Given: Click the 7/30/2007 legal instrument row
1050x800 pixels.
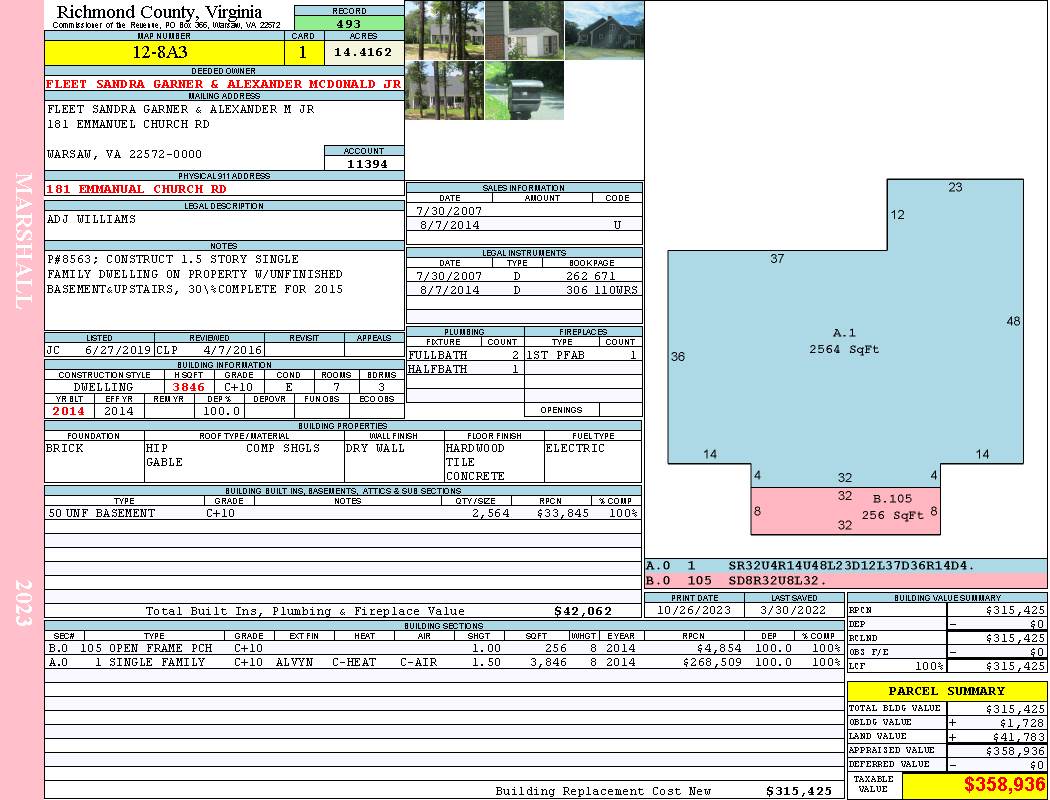Looking at the screenshot, I should tap(524, 276).
